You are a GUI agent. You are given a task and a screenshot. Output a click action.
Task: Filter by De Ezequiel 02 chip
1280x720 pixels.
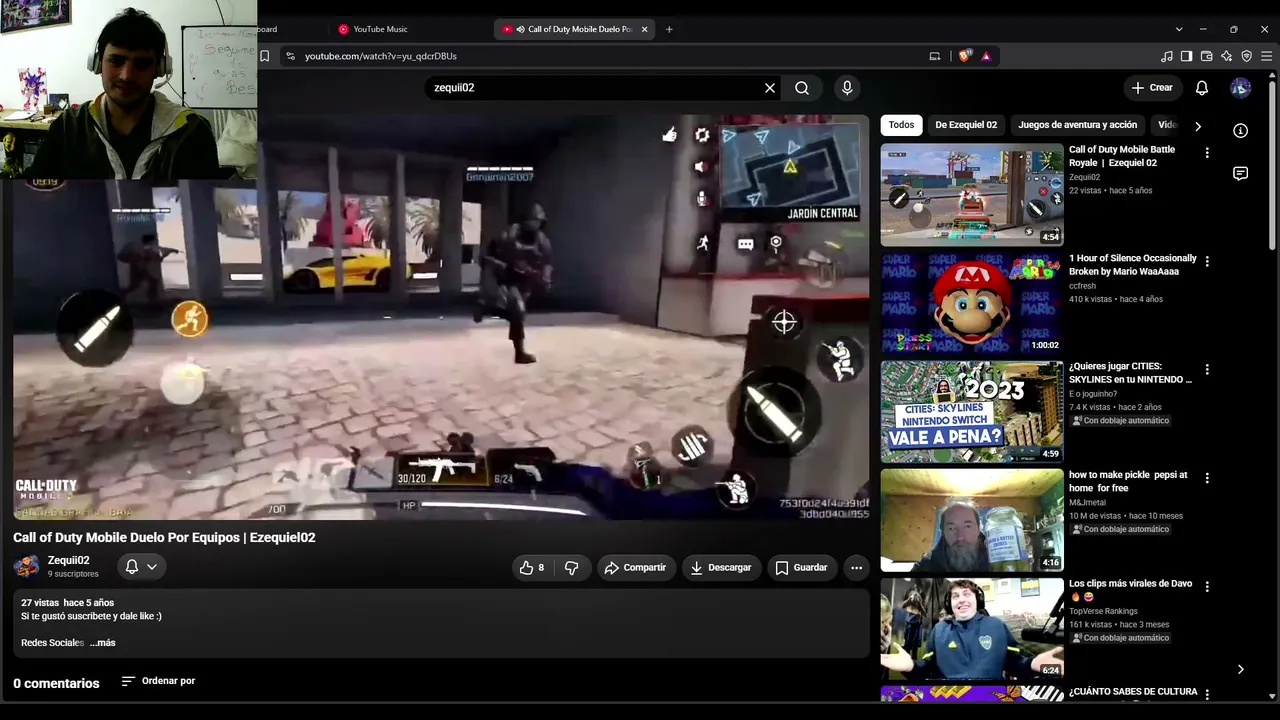[966, 125]
